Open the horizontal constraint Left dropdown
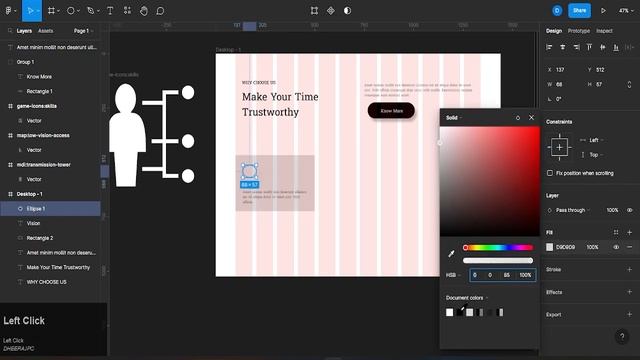 (x=596, y=140)
